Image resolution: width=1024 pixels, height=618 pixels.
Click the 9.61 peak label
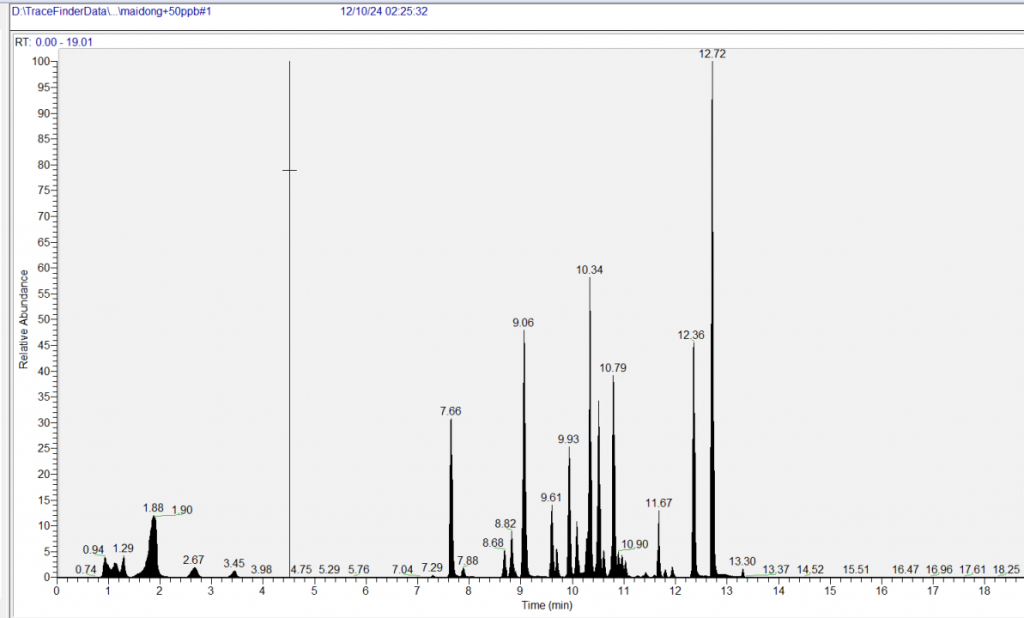click(x=551, y=498)
